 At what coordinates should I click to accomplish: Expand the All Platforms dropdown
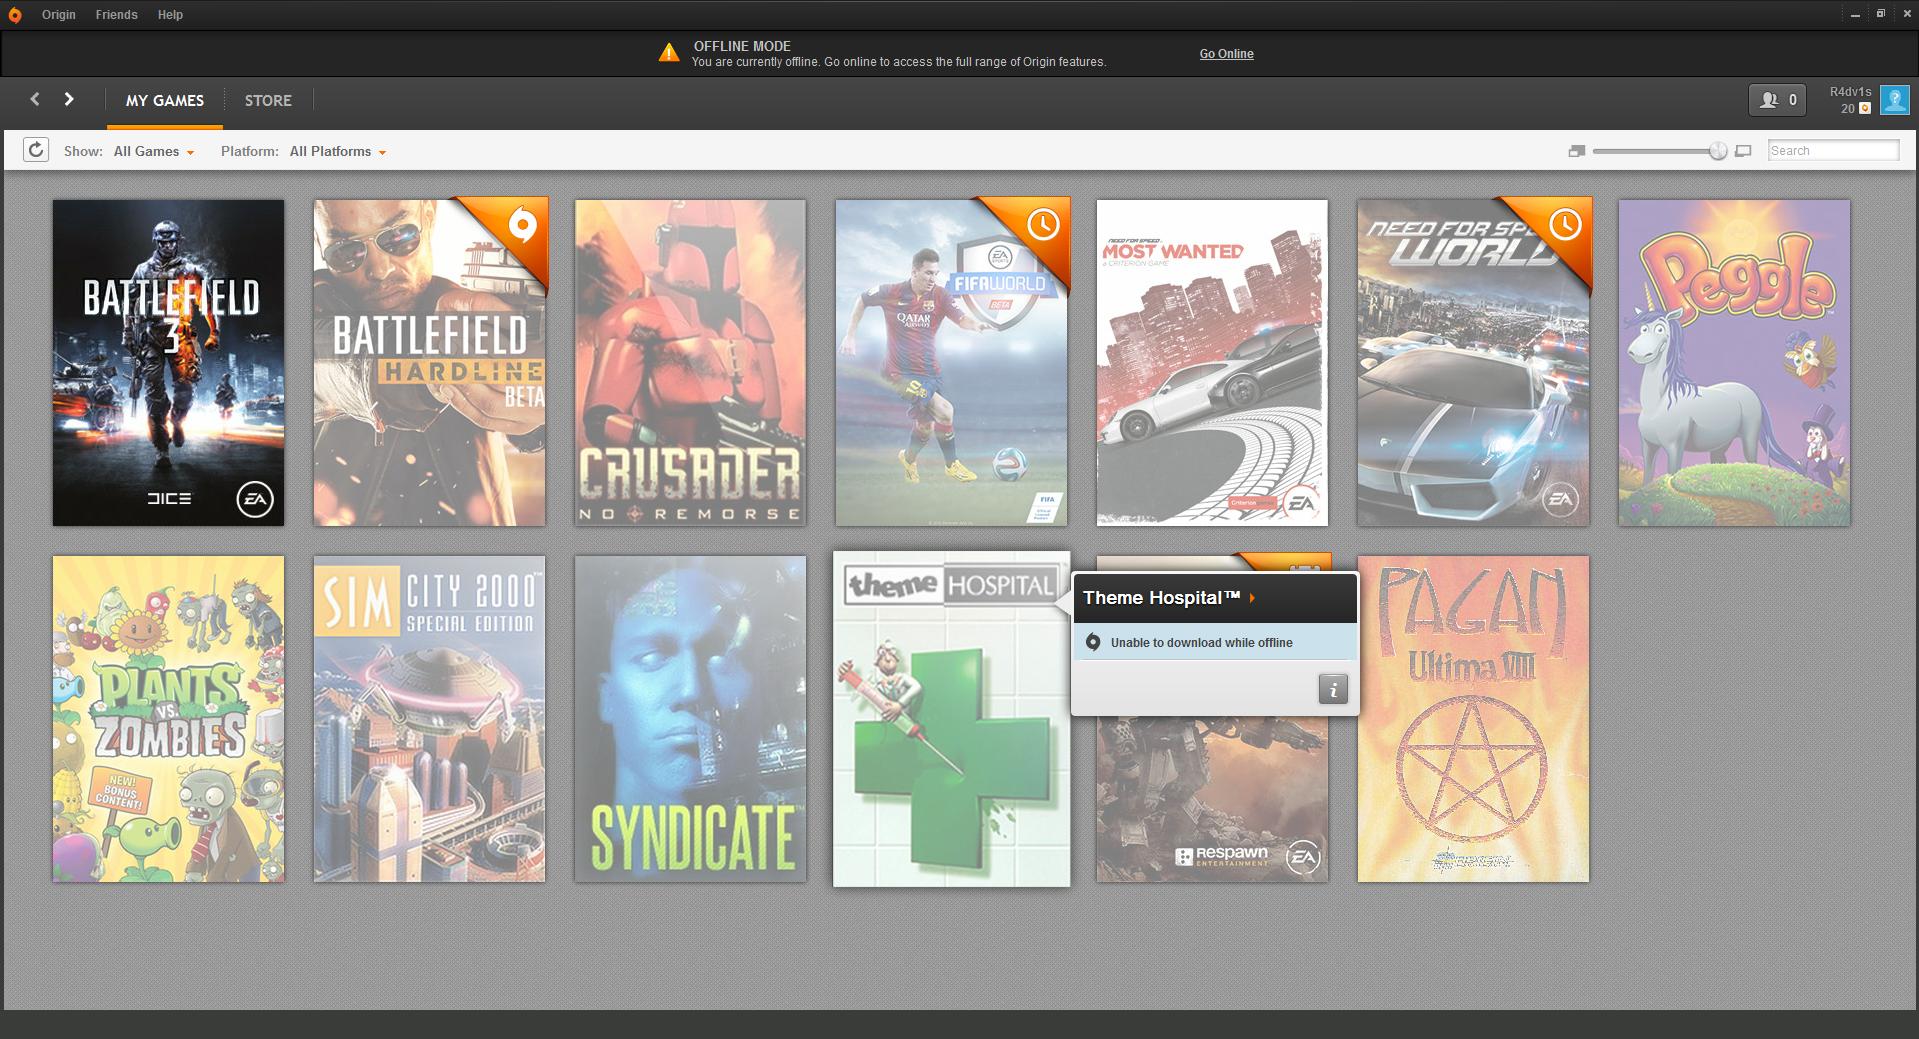(338, 151)
